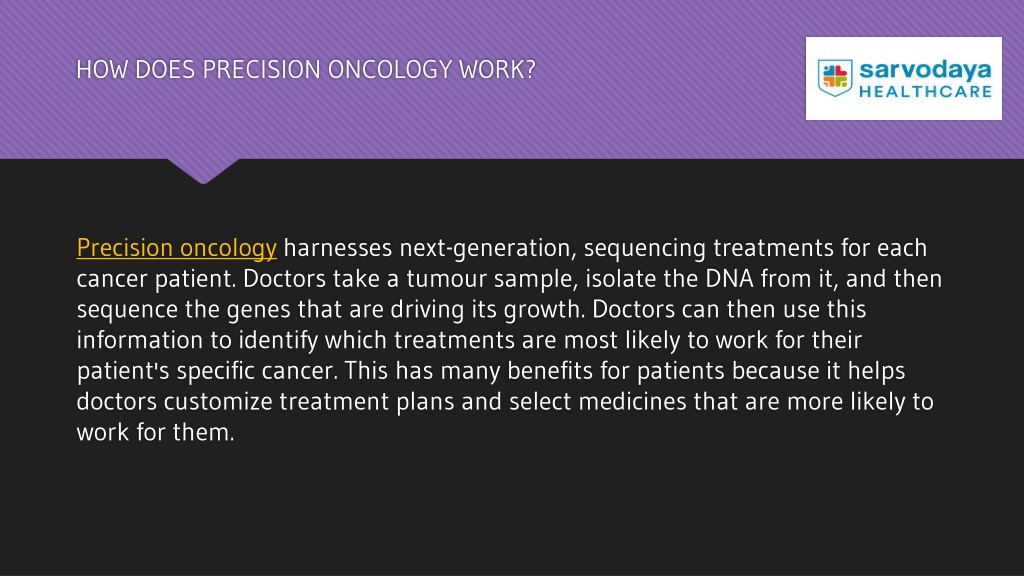The width and height of the screenshot is (1024, 576).
Task: Open the Precision oncology hyperlink
Action: [x=176, y=248]
